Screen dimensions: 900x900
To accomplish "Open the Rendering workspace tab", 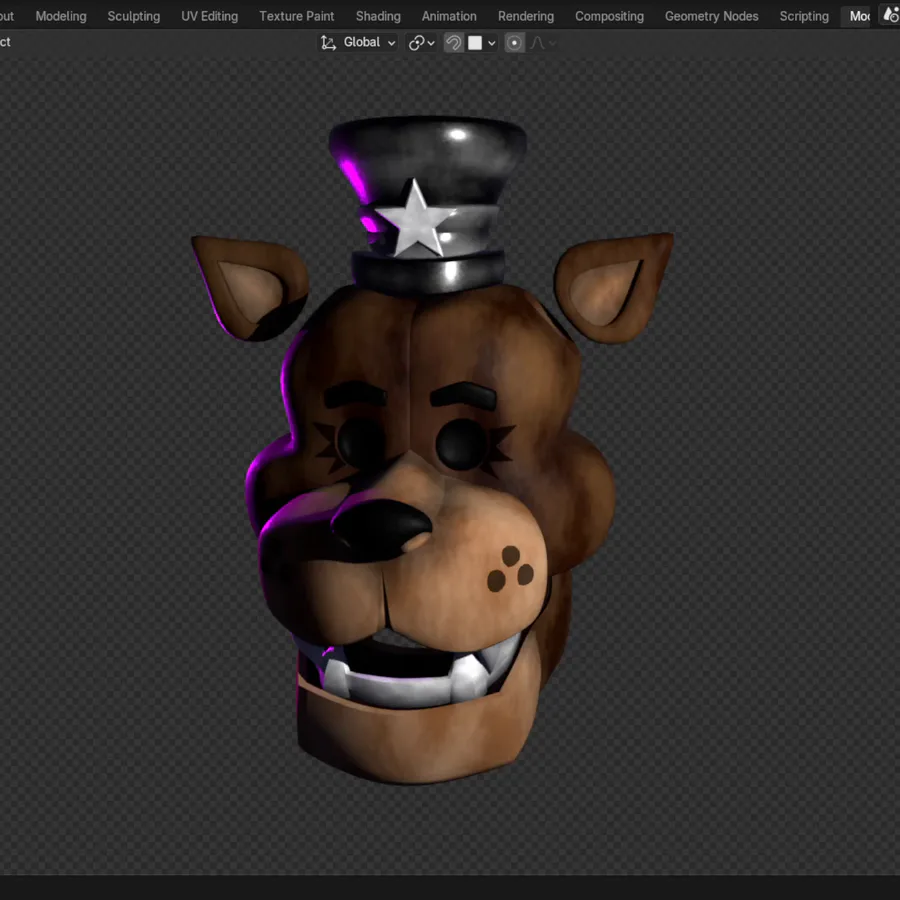I will [x=526, y=16].
